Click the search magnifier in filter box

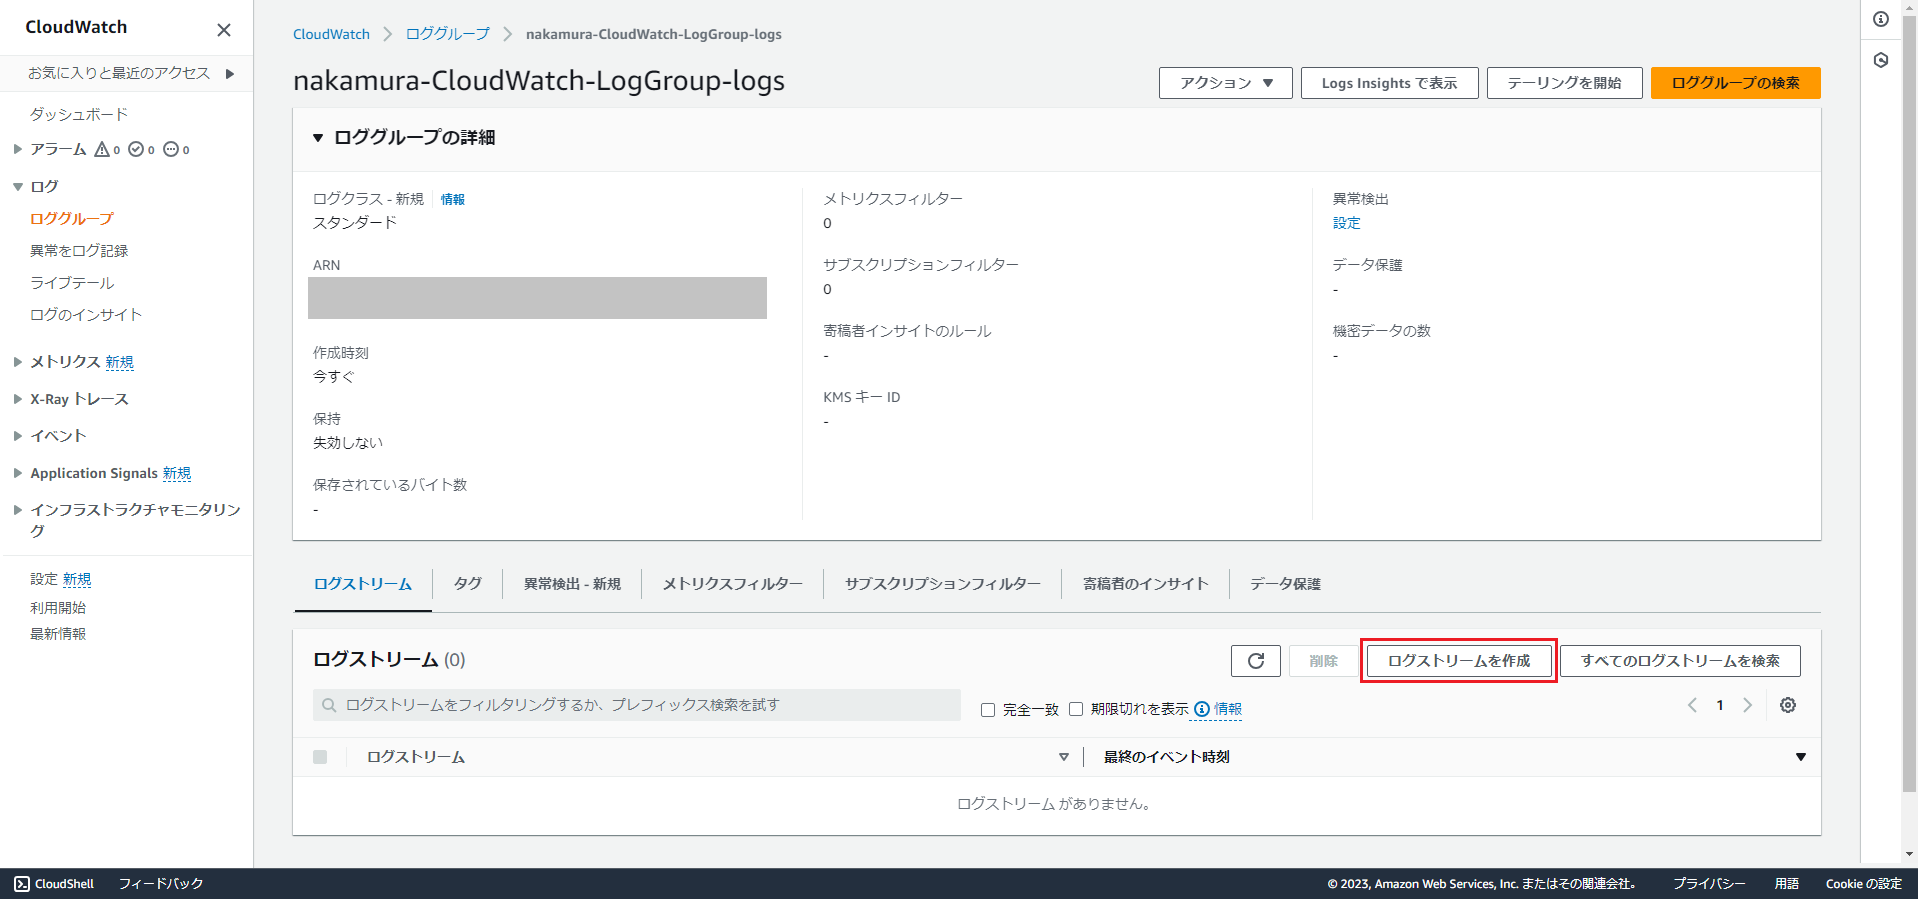(329, 706)
